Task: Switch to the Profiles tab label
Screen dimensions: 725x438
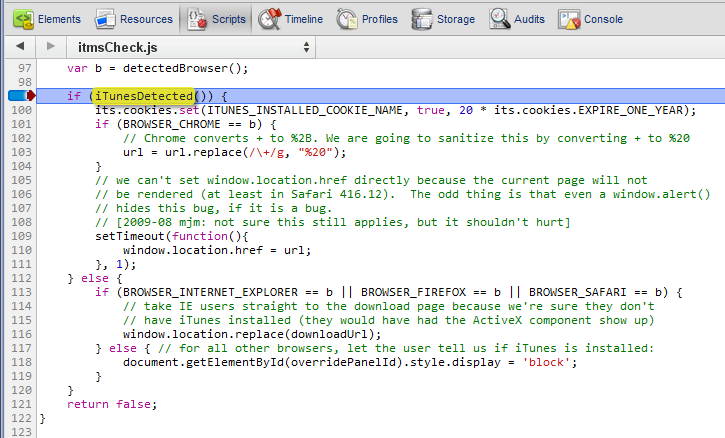Action: (x=380, y=19)
